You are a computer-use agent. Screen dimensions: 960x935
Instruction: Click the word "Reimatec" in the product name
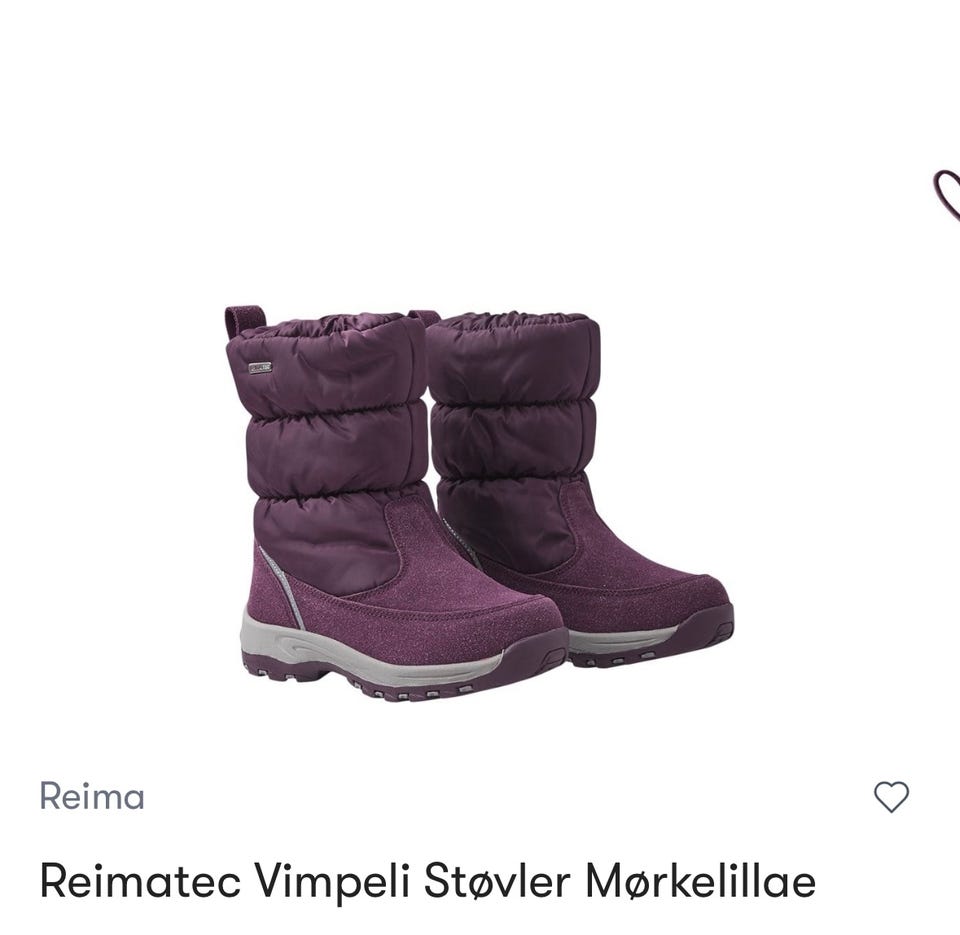click(x=140, y=881)
